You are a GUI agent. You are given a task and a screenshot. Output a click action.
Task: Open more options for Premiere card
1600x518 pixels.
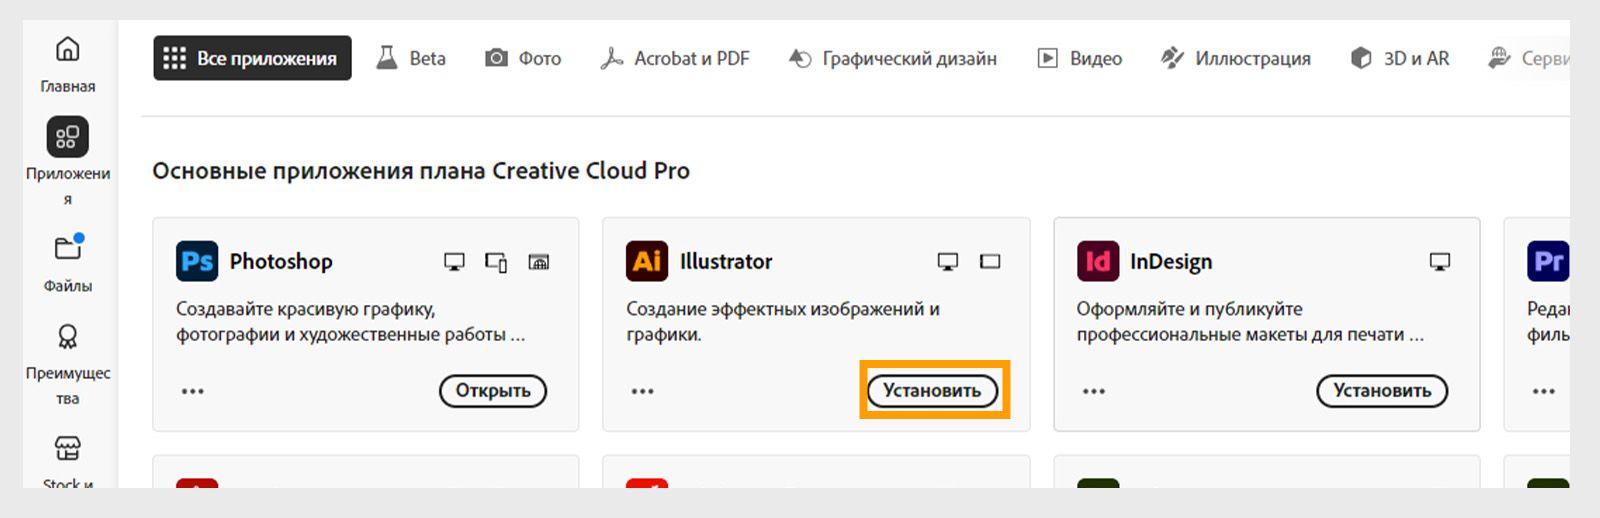tap(1544, 391)
